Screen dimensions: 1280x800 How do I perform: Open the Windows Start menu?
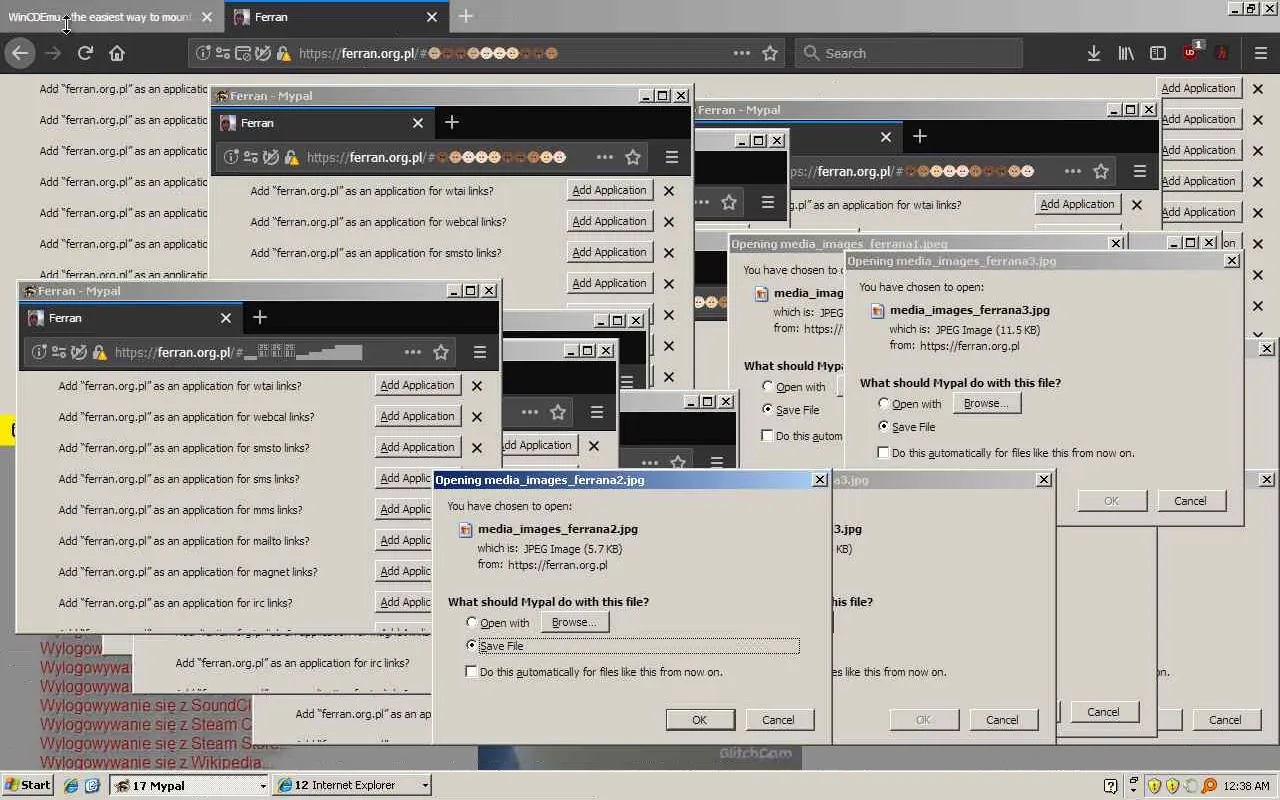[28, 785]
